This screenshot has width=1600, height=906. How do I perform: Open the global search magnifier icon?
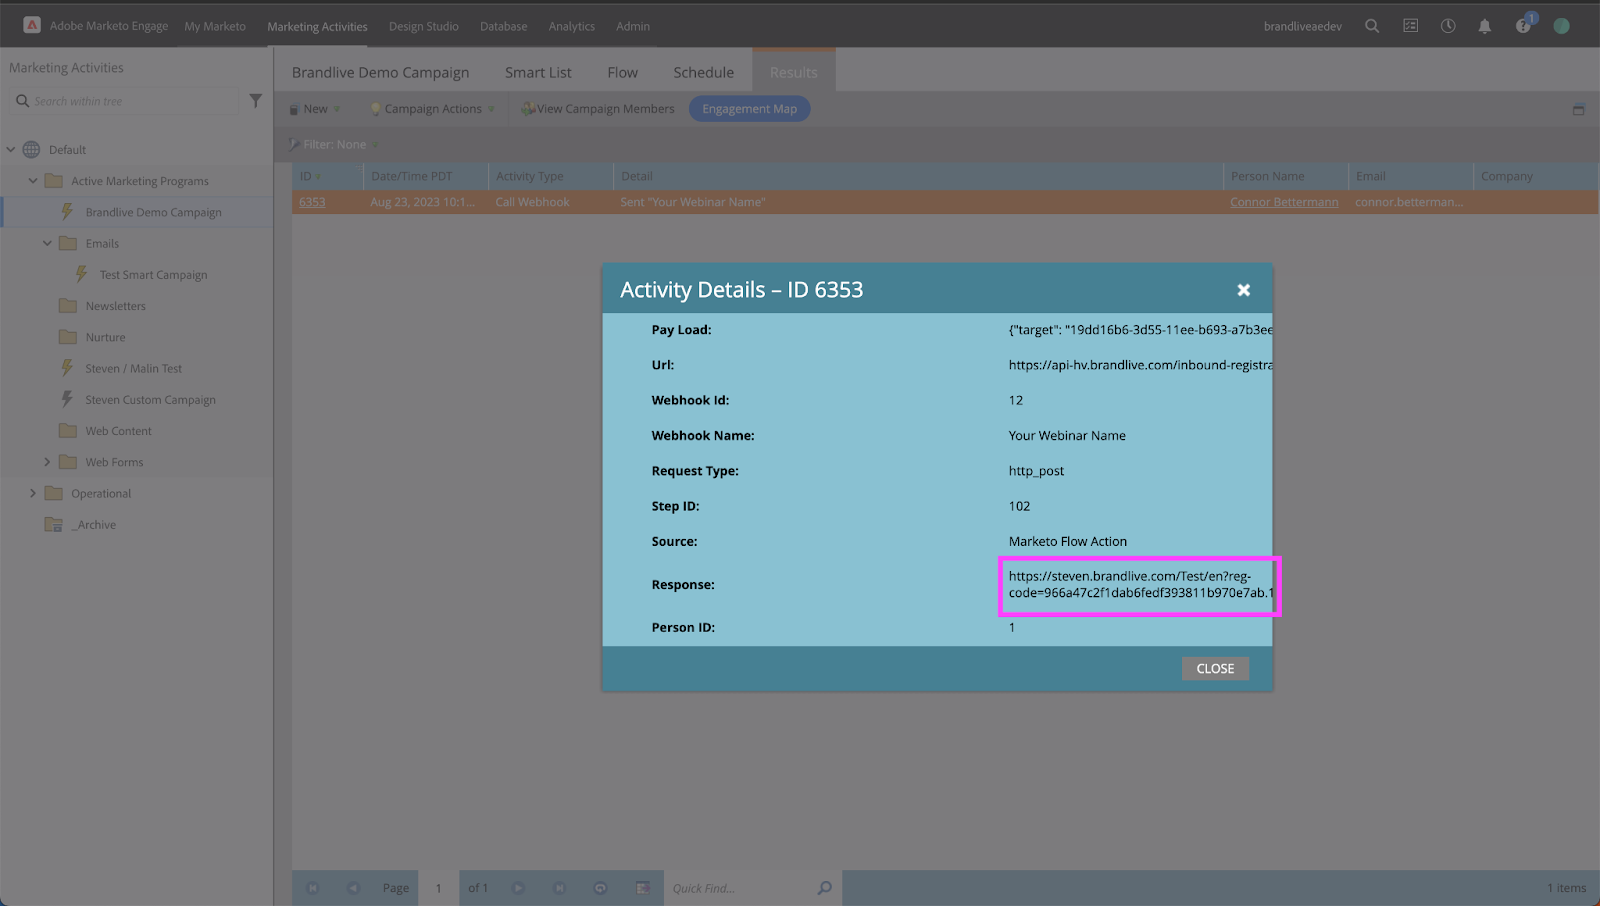tap(1372, 26)
